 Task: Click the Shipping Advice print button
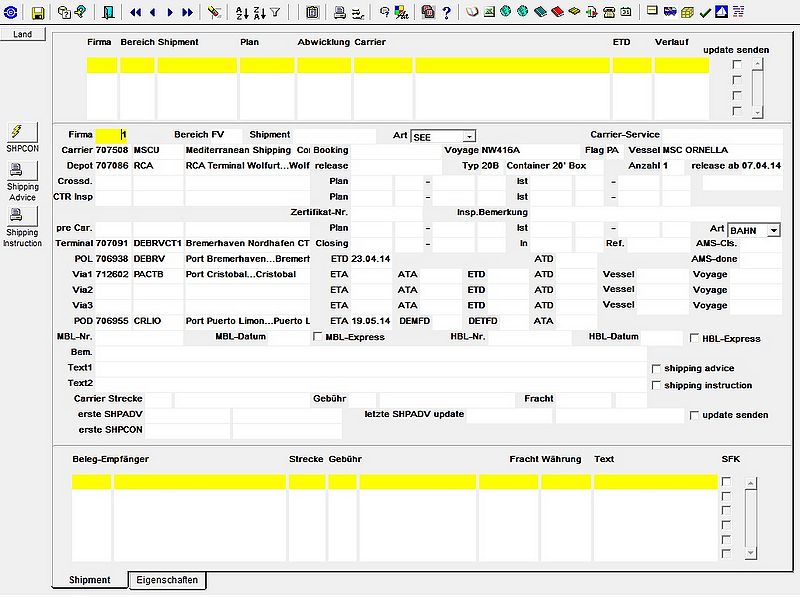pos(22,170)
